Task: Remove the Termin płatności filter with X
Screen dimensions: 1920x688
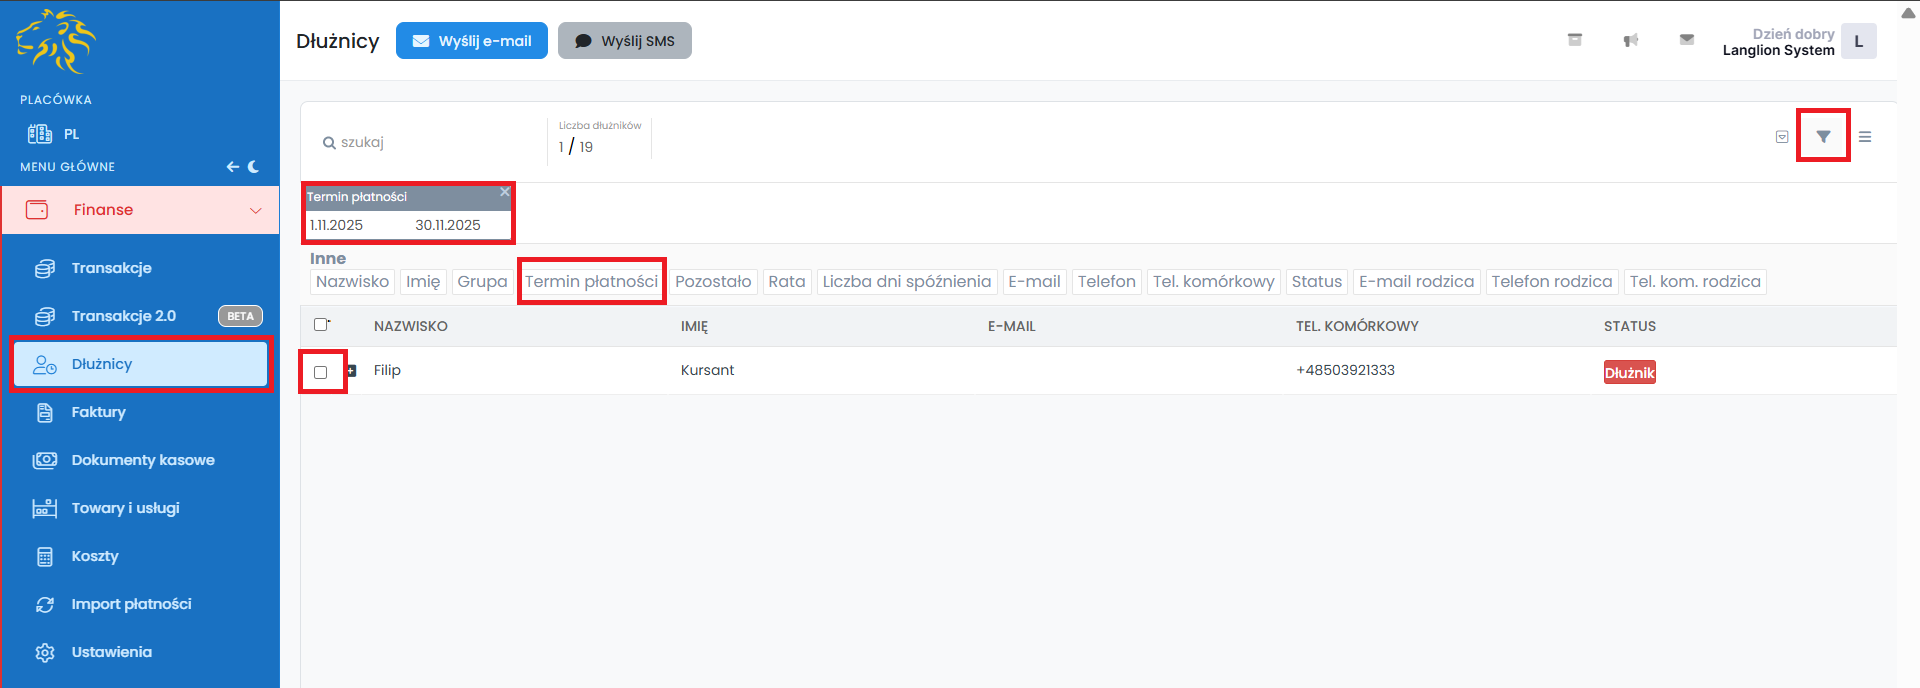Action: pos(505,192)
